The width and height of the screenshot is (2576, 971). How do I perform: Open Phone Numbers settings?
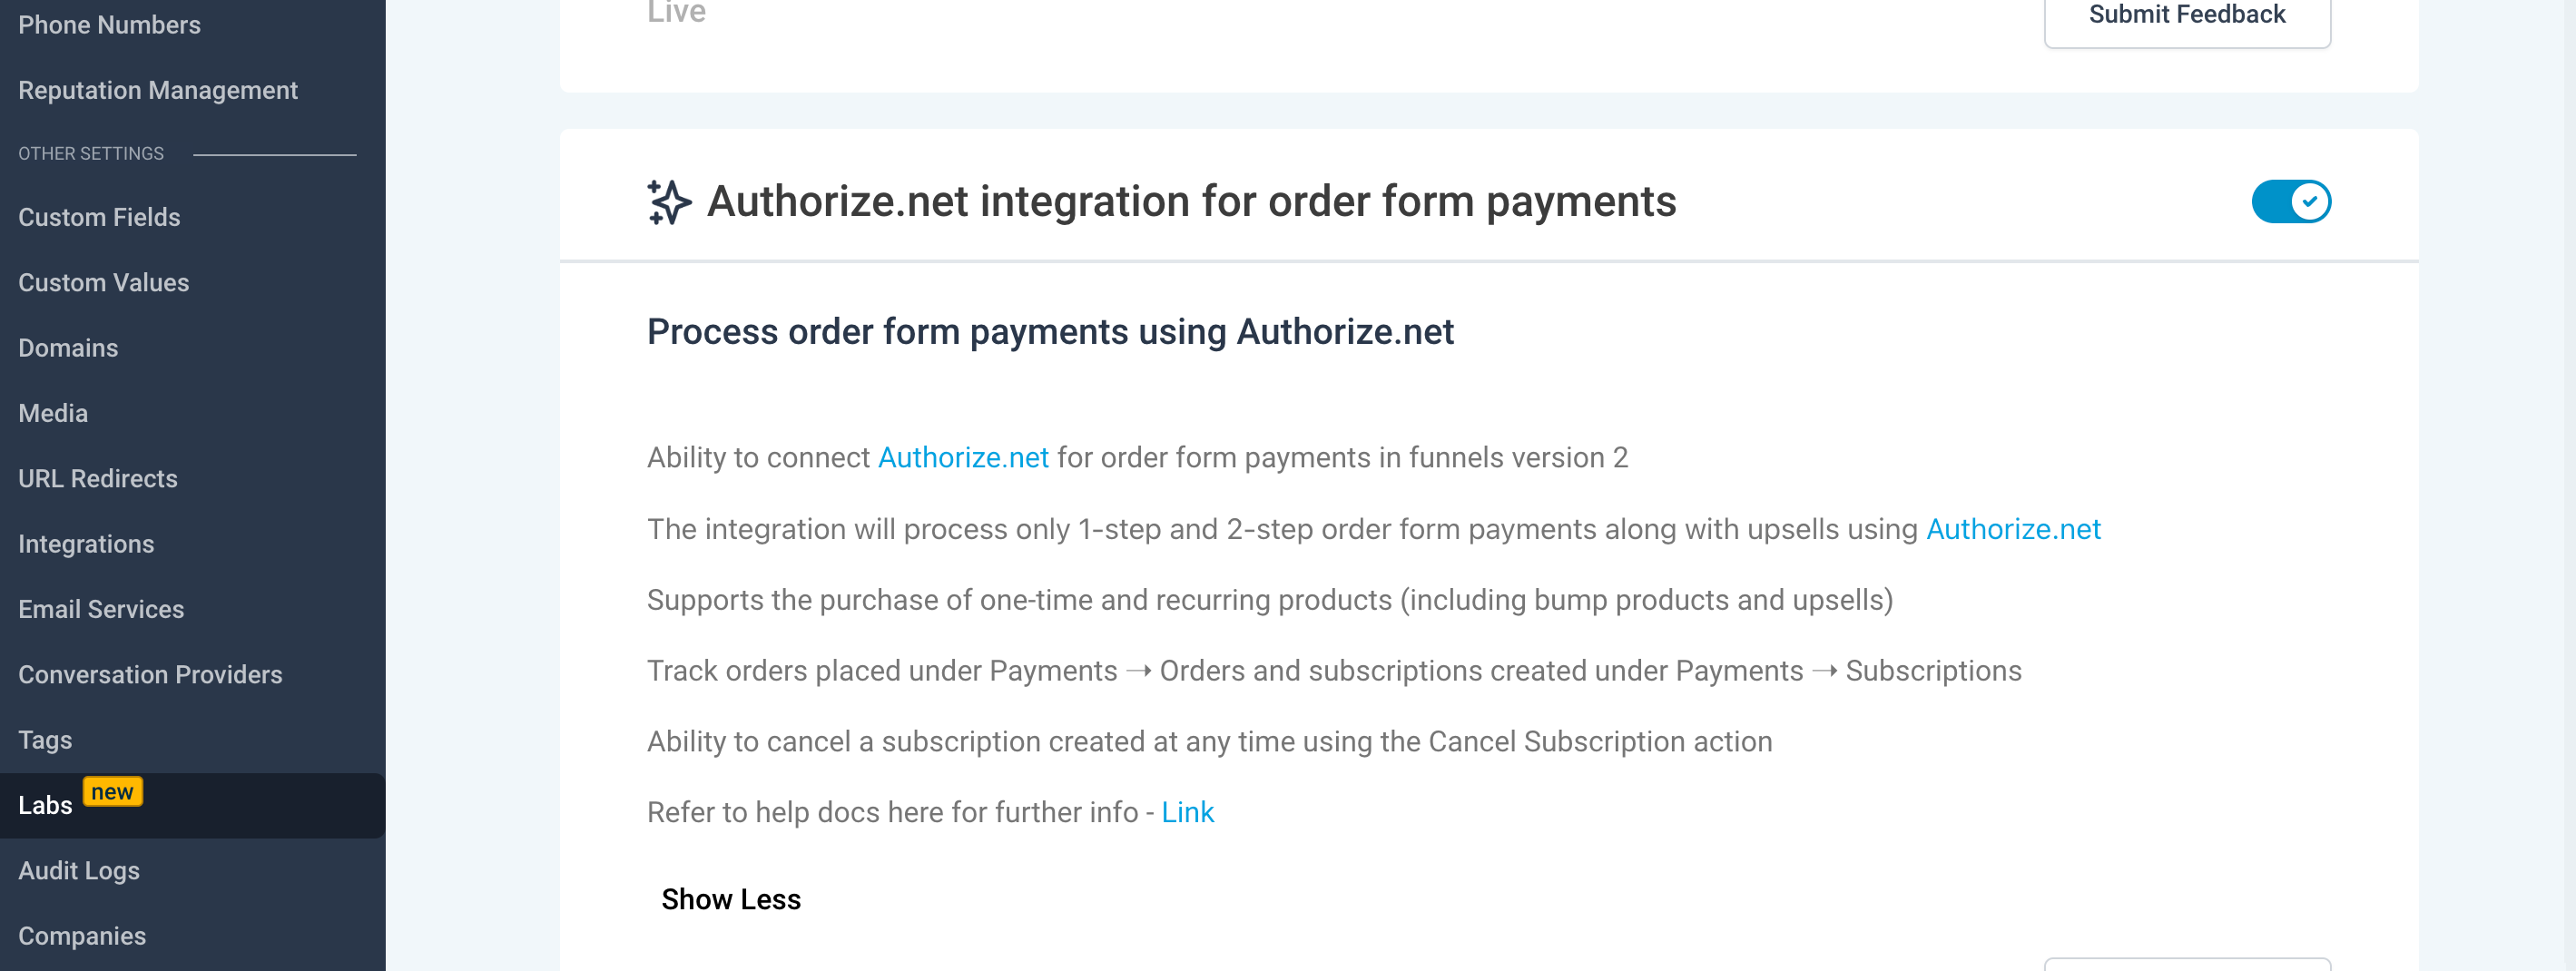109,25
